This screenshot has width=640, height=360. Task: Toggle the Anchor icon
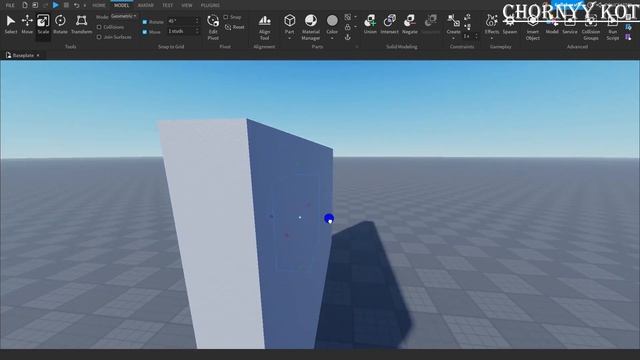(x=348, y=37)
